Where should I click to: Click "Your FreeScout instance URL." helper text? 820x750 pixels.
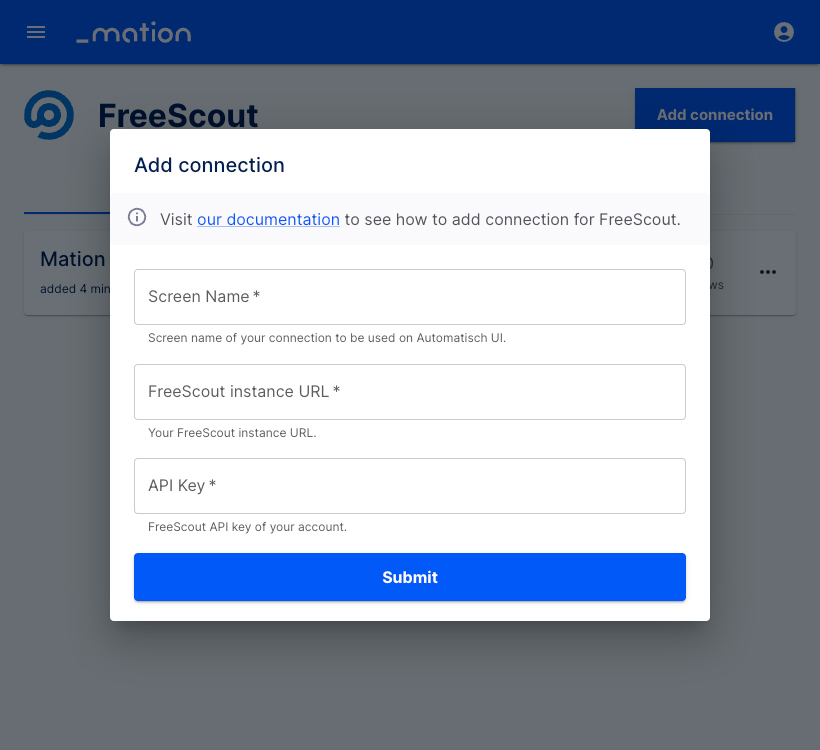232,433
